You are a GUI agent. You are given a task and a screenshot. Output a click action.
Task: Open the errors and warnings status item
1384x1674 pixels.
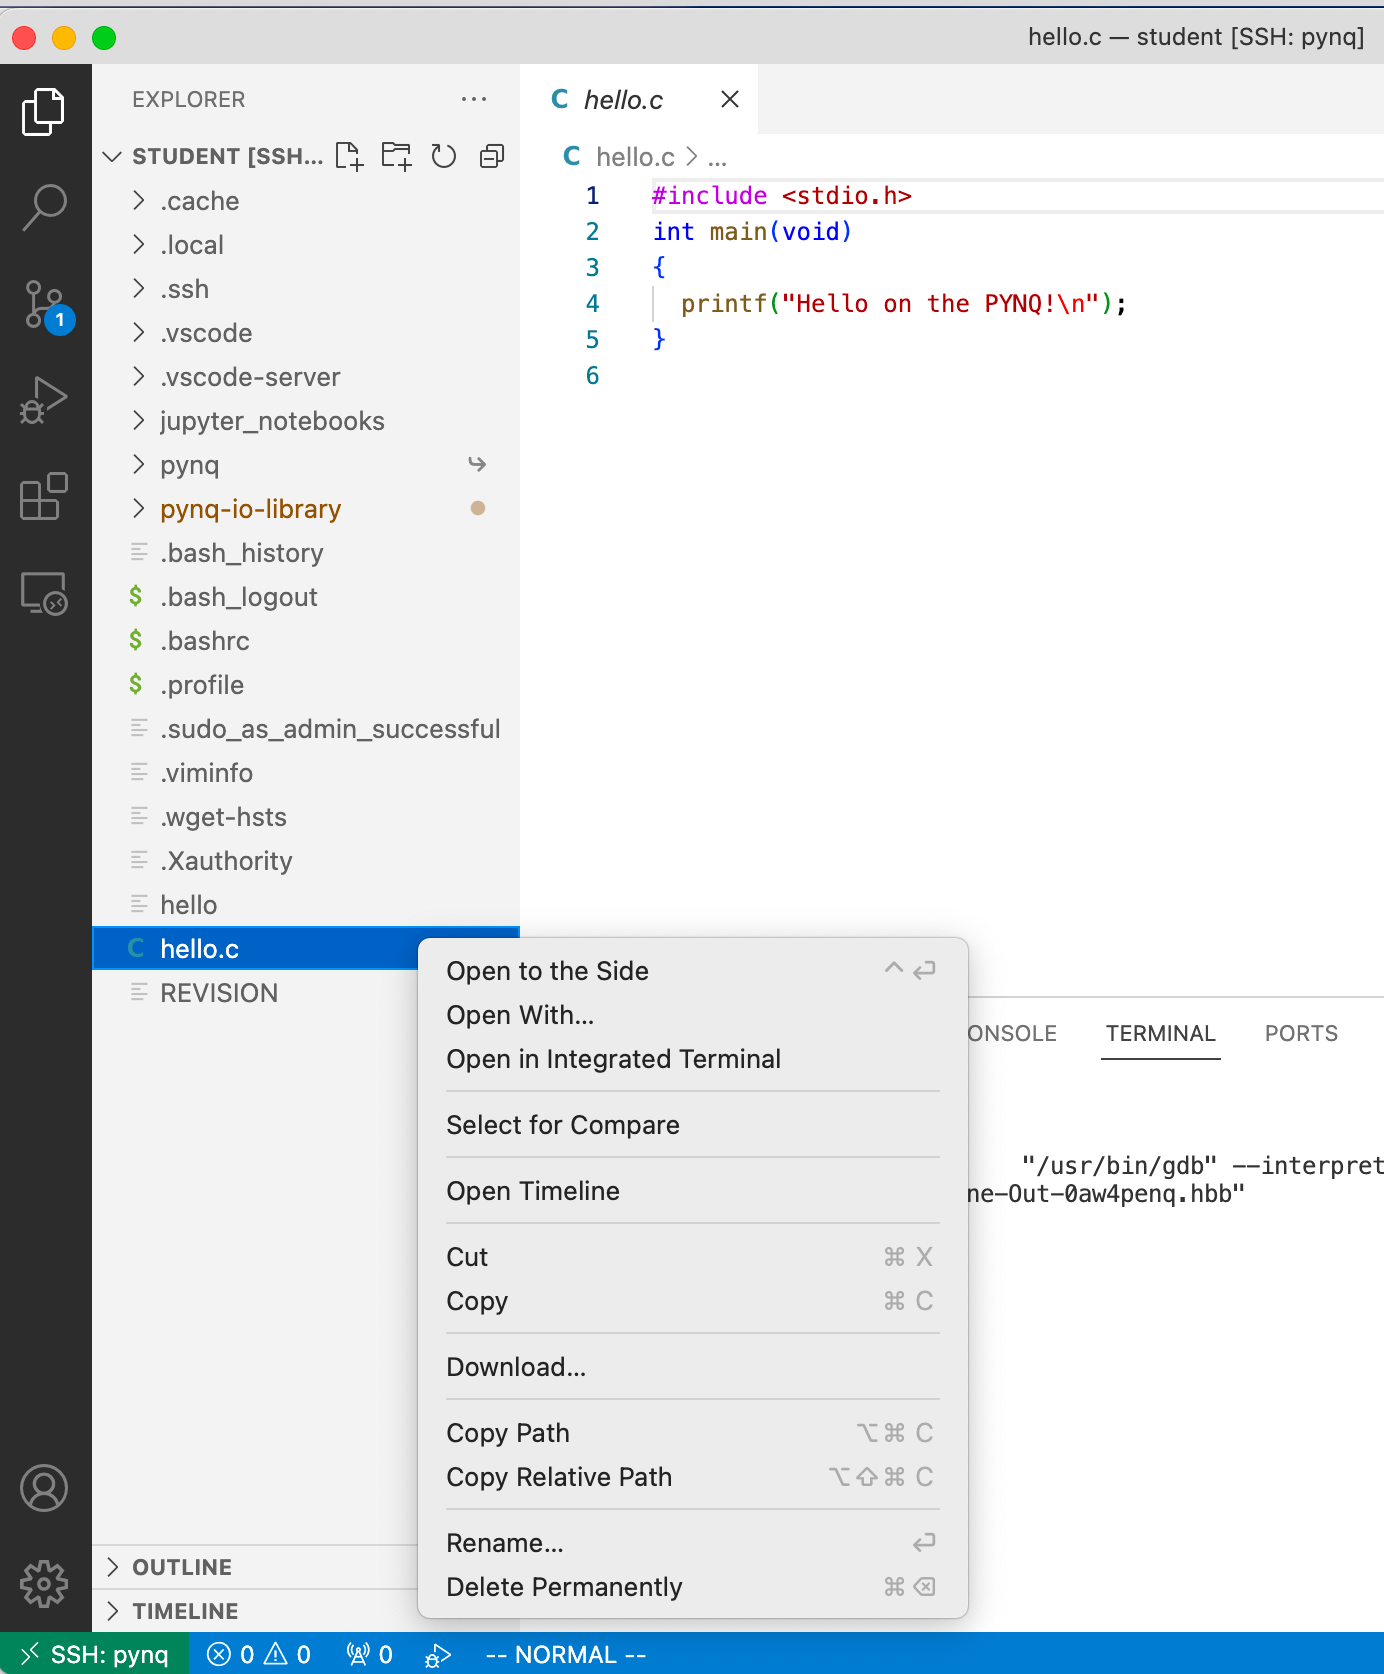(x=259, y=1654)
